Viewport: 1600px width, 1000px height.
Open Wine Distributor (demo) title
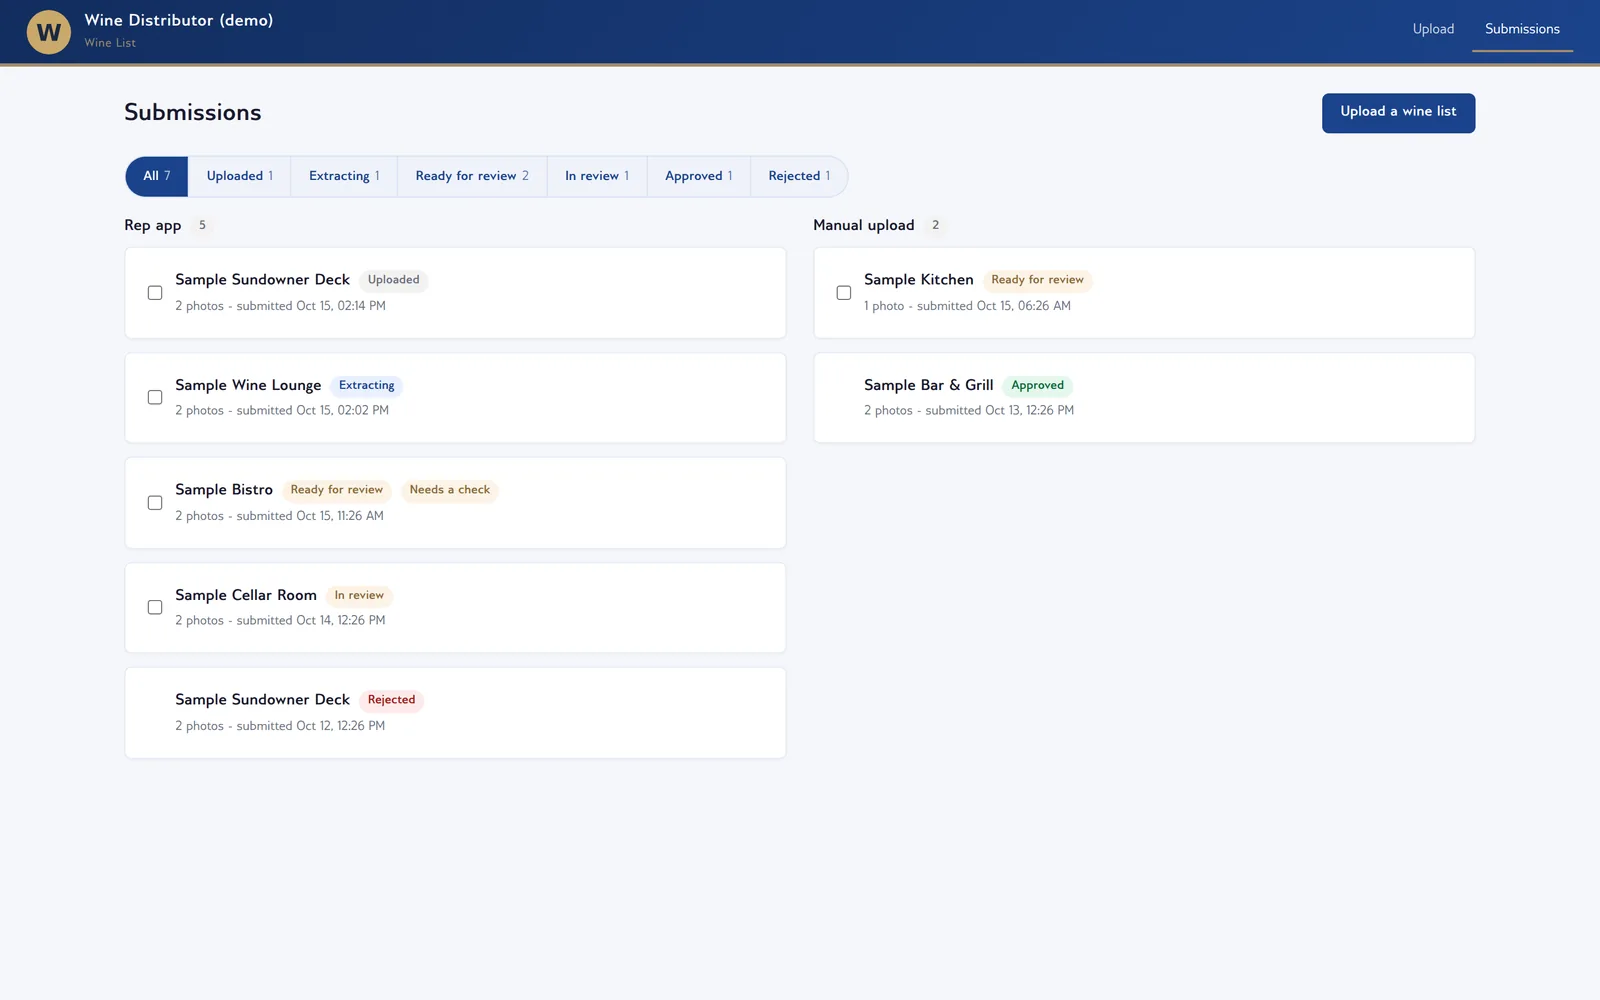[x=179, y=20]
